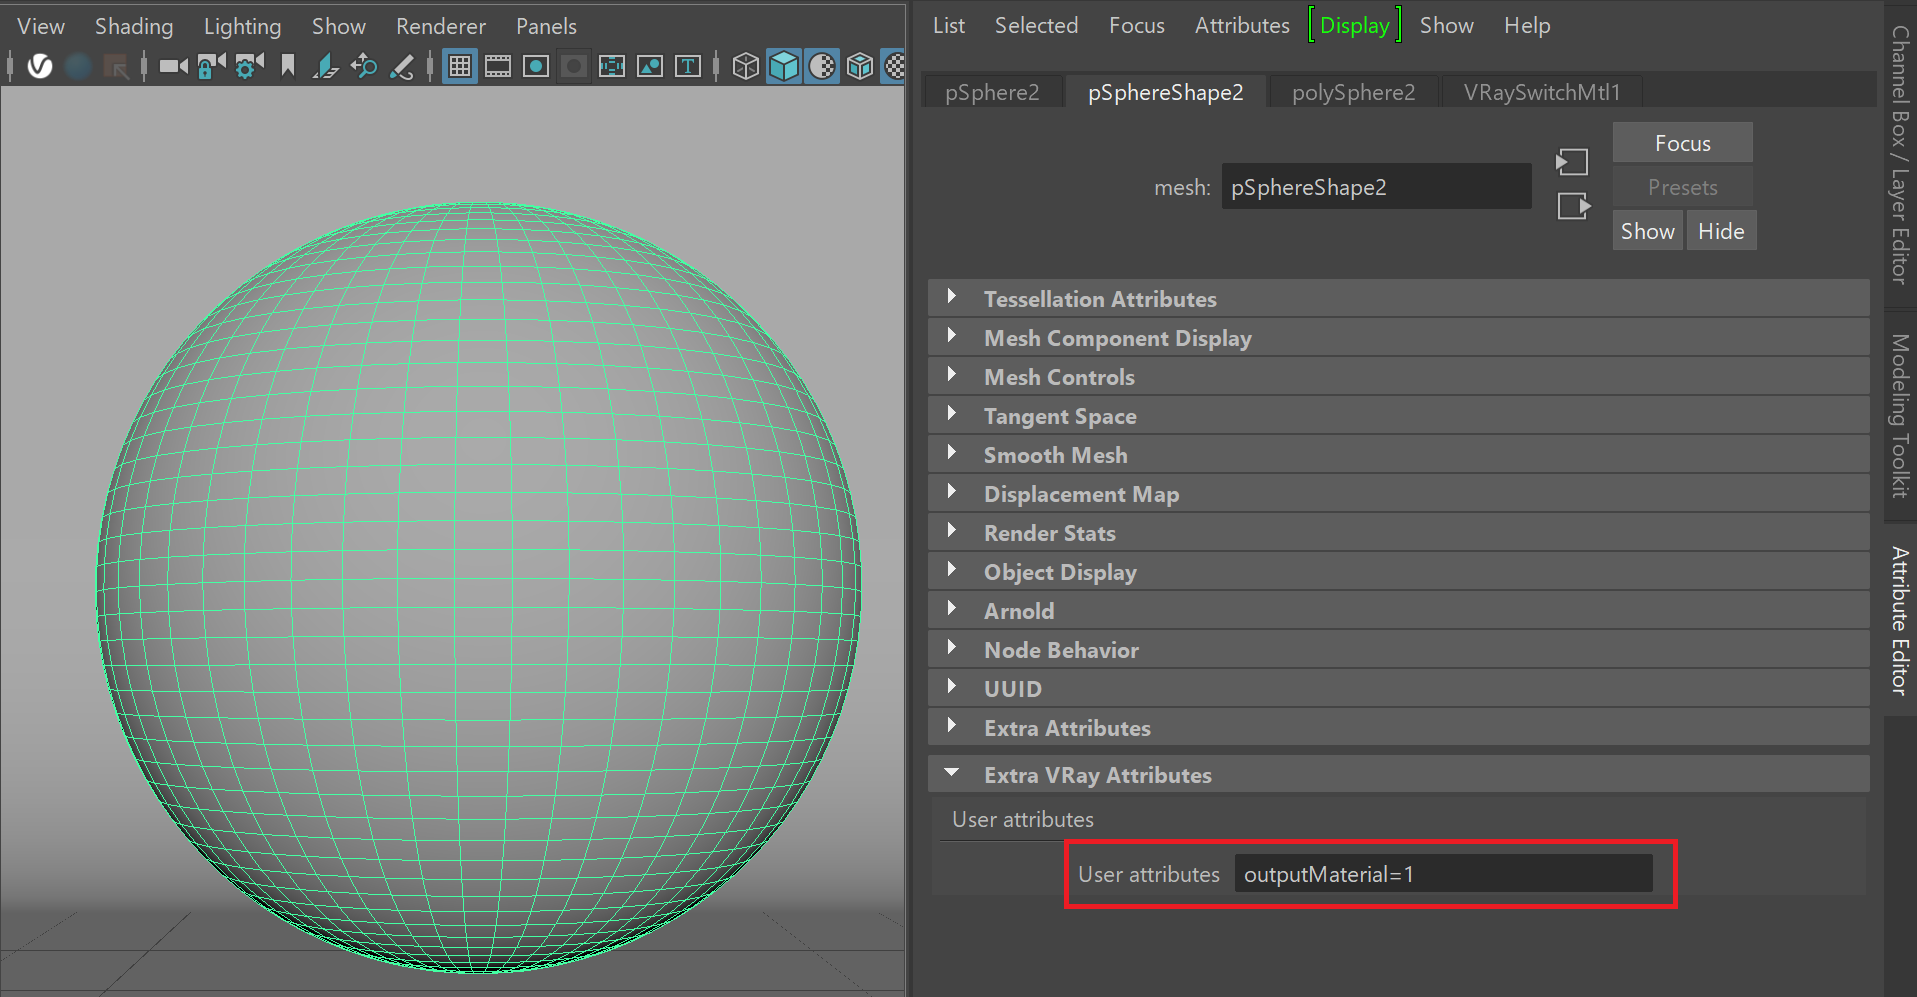Toggle the Lock Camera icon

point(211,66)
